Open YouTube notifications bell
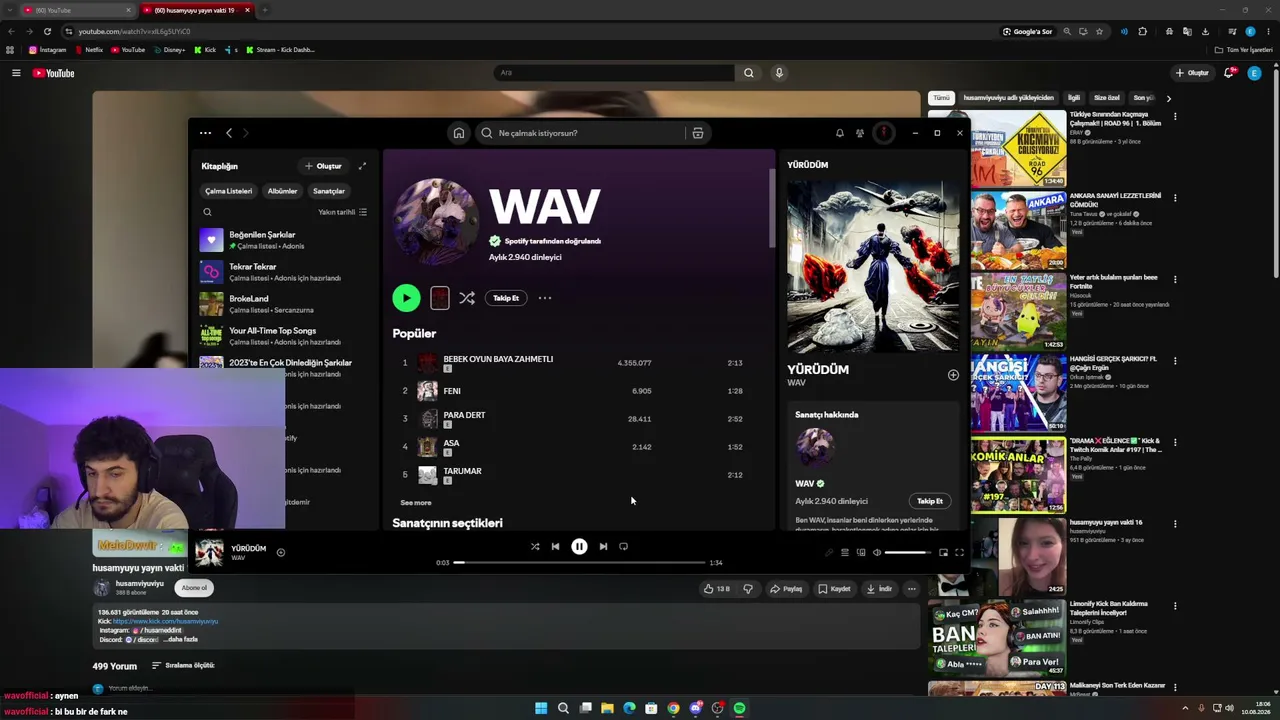 coord(1229,73)
